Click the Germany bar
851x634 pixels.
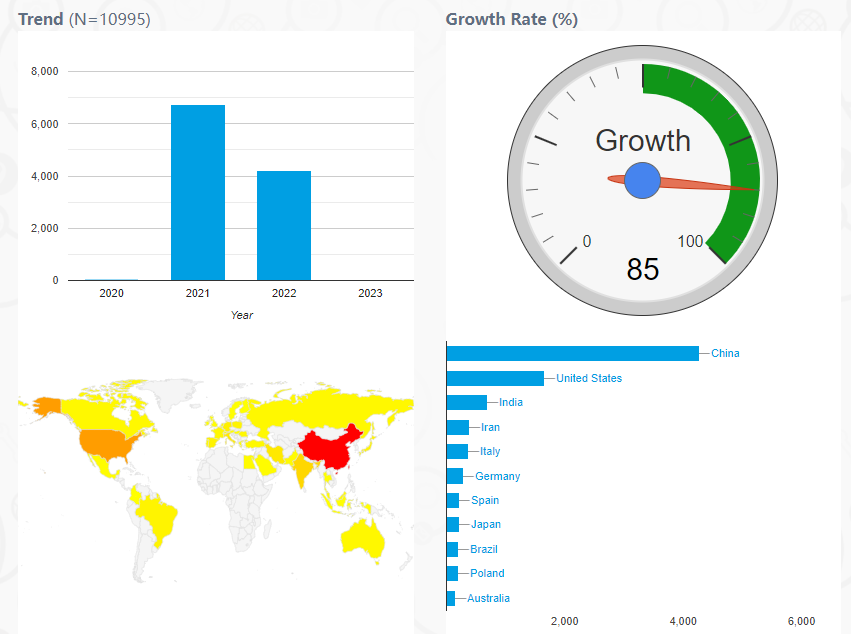(x=455, y=476)
